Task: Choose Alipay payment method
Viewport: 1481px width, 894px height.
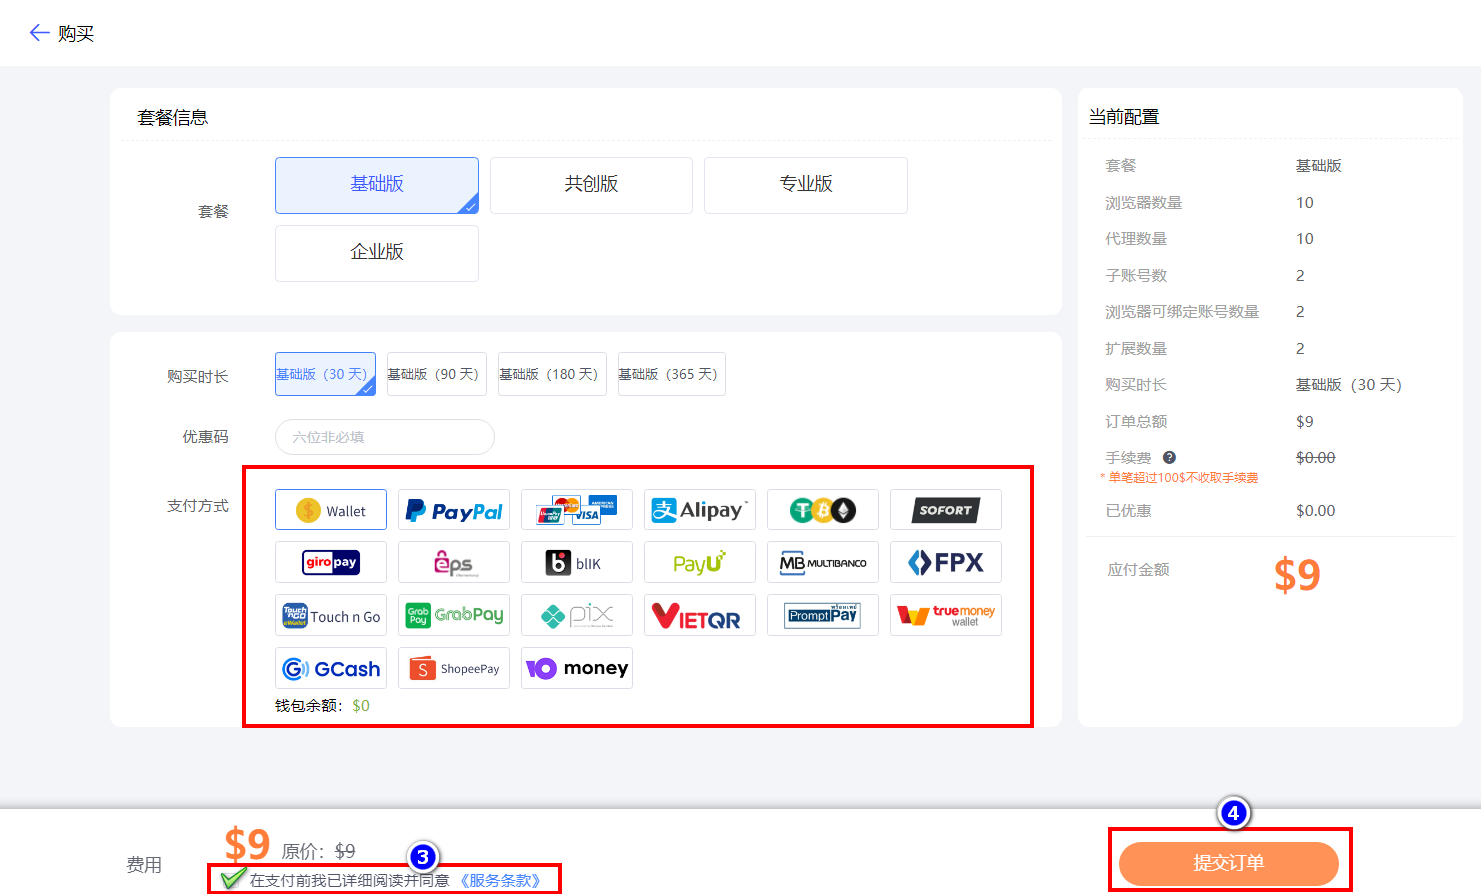Action: coord(700,510)
